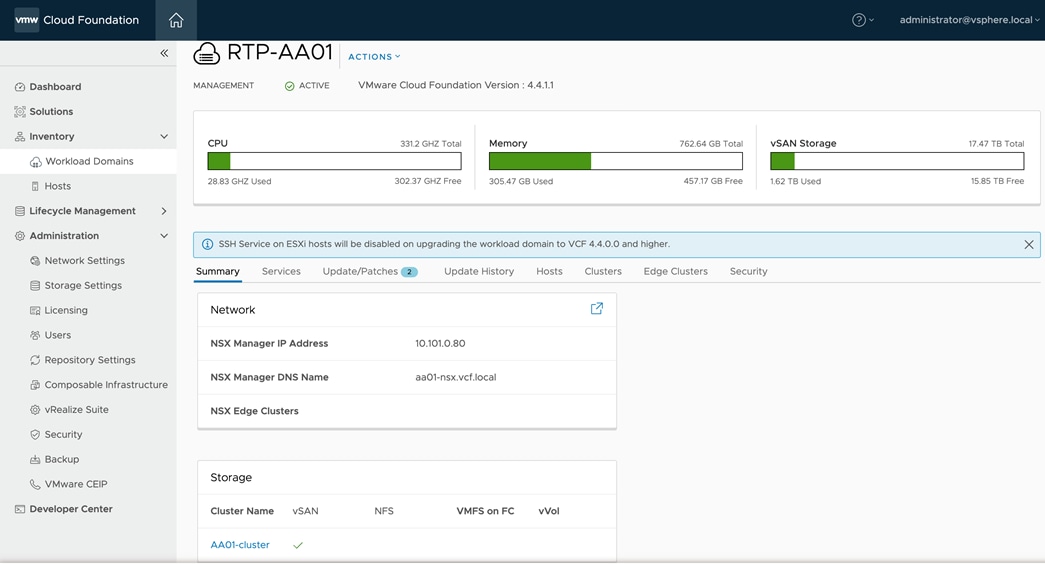The width and height of the screenshot is (1045, 565).
Task: Click the DNS name aa01-nsx.vcf.local
Action: [x=456, y=377]
